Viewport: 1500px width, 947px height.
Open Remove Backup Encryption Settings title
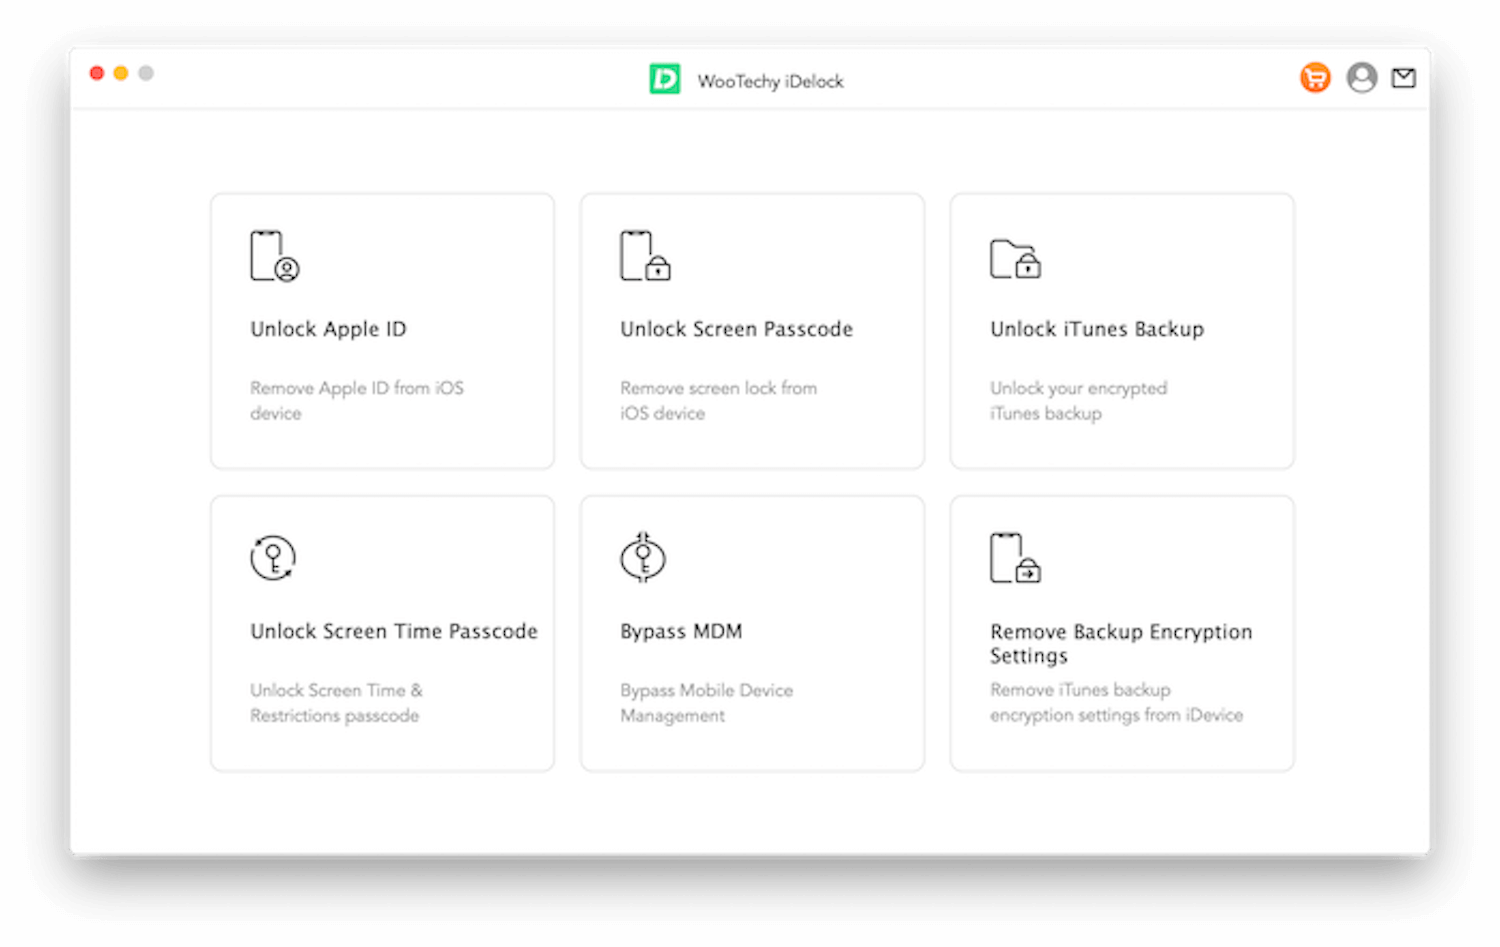(x=1121, y=644)
